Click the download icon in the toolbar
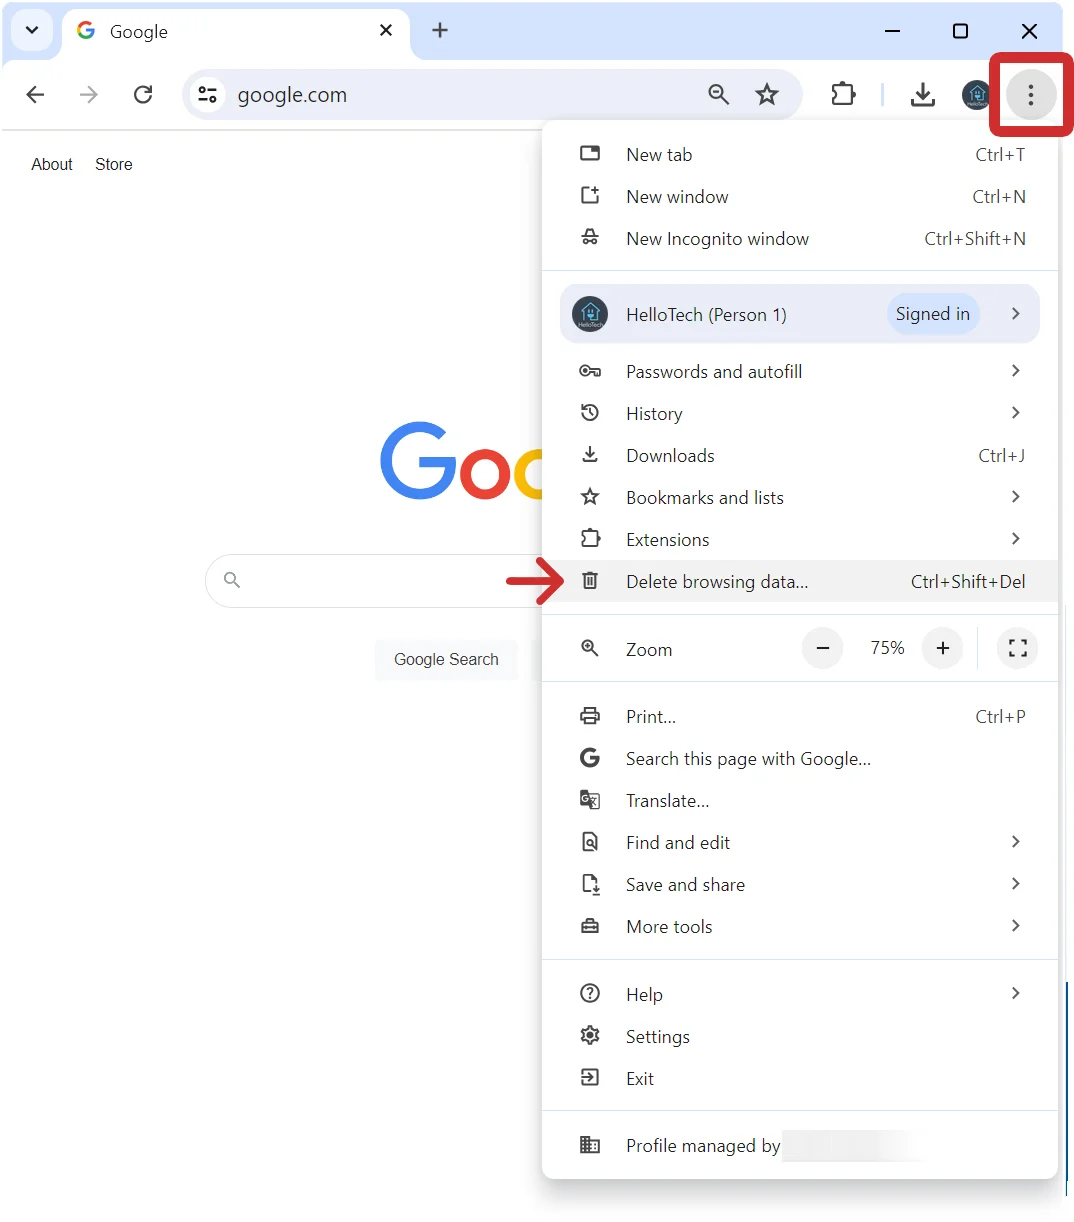Image resolution: width=1074 pixels, height=1222 pixels. 922,95
